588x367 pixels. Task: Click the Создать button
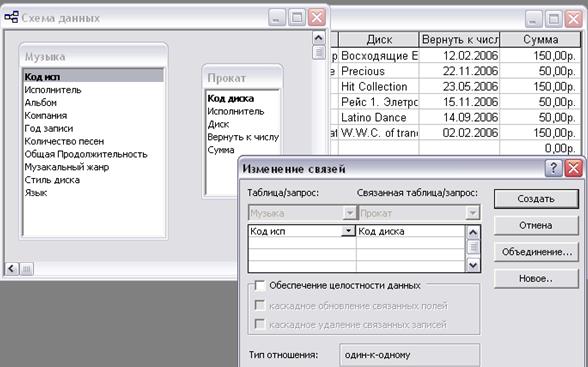point(536,199)
